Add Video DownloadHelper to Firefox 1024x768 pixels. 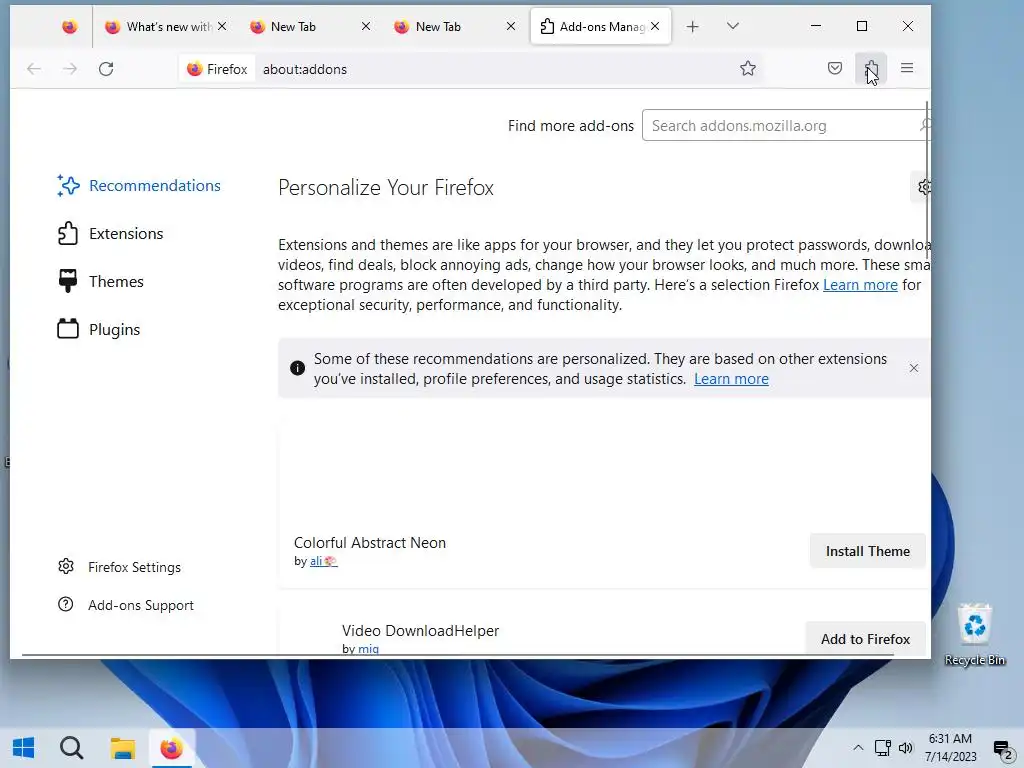(865, 639)
